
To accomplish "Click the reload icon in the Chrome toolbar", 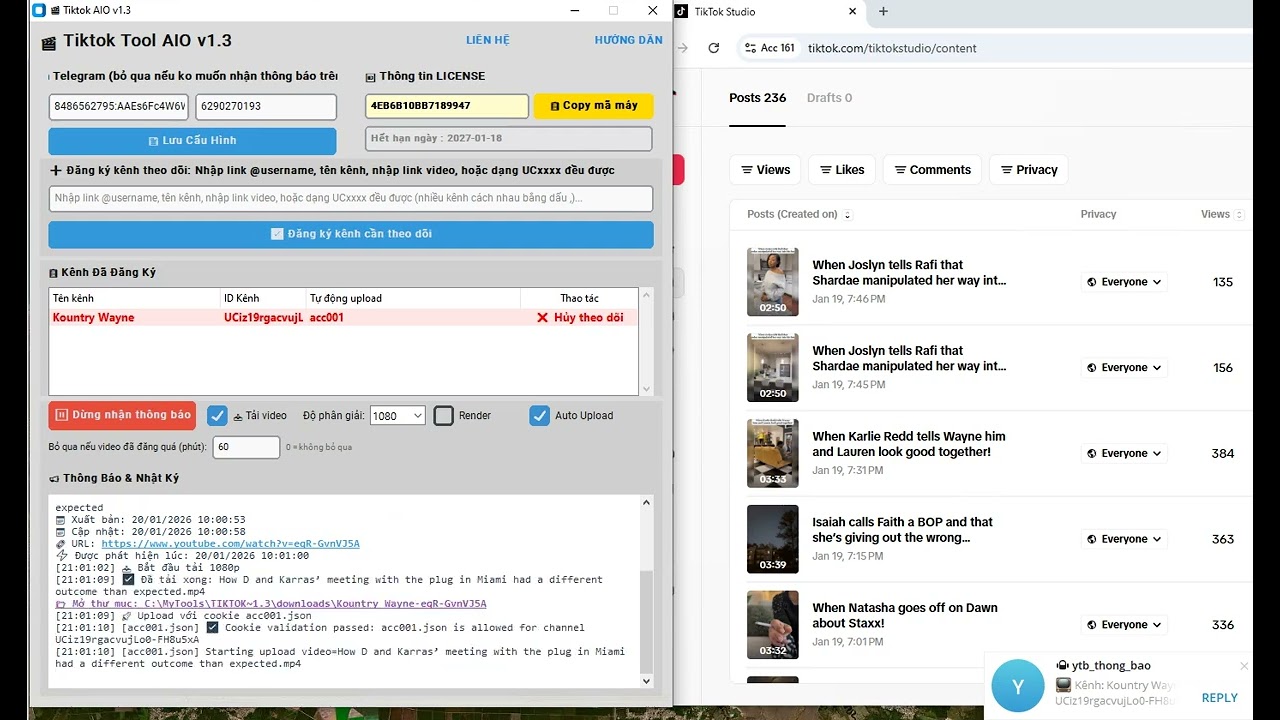I will (713, 48).
